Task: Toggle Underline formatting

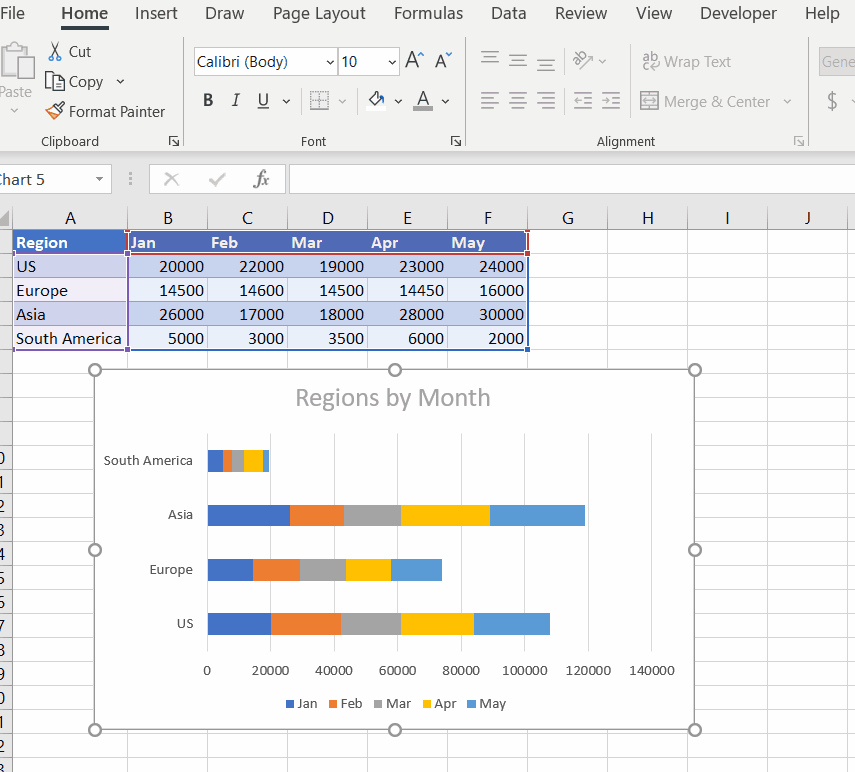Action: pos(263,100)
